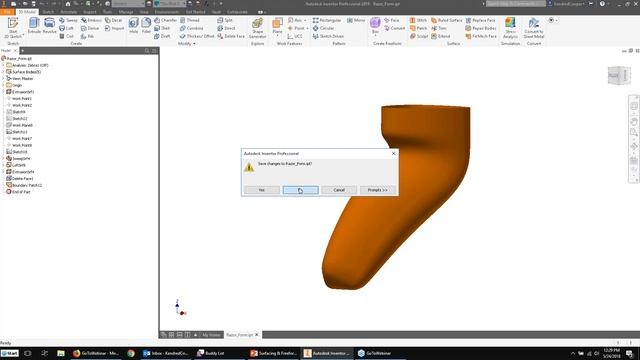Expand the Analysis: Zebra1 node
Viewport: 640px width, 360px height.
click(x=3, y=65)
